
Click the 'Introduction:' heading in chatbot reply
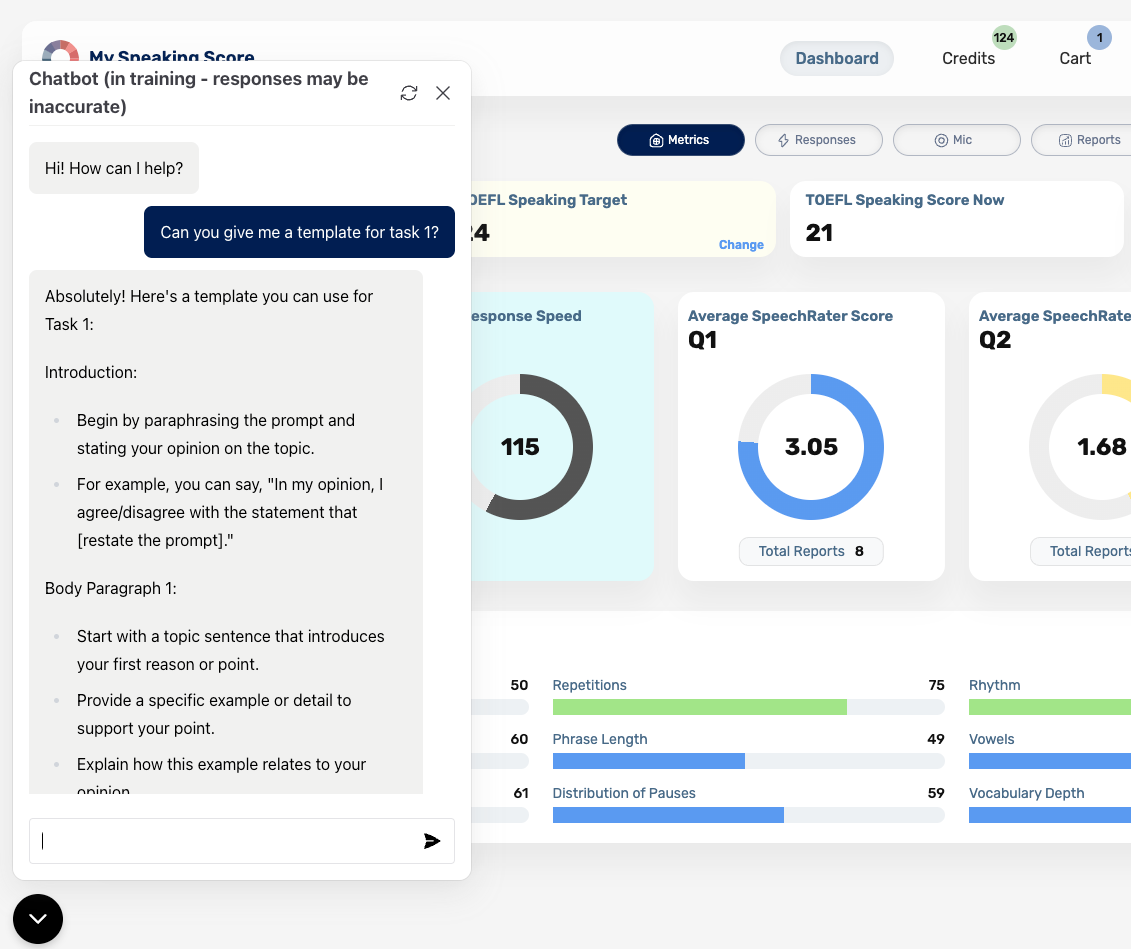(91, 372)
